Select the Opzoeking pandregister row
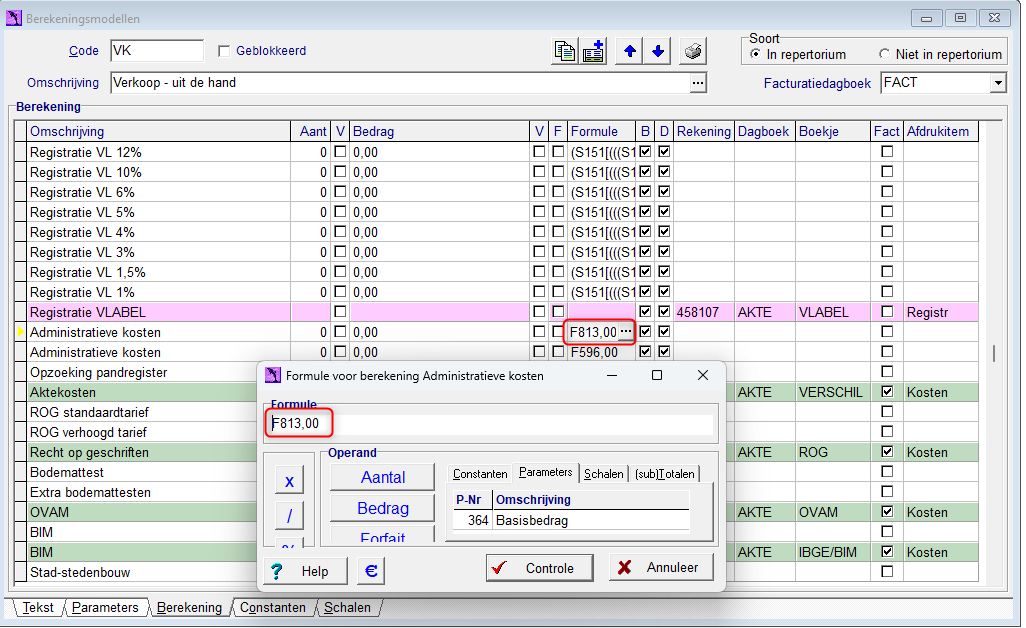This screenshot has width=1026, height=628. [143, 372]
